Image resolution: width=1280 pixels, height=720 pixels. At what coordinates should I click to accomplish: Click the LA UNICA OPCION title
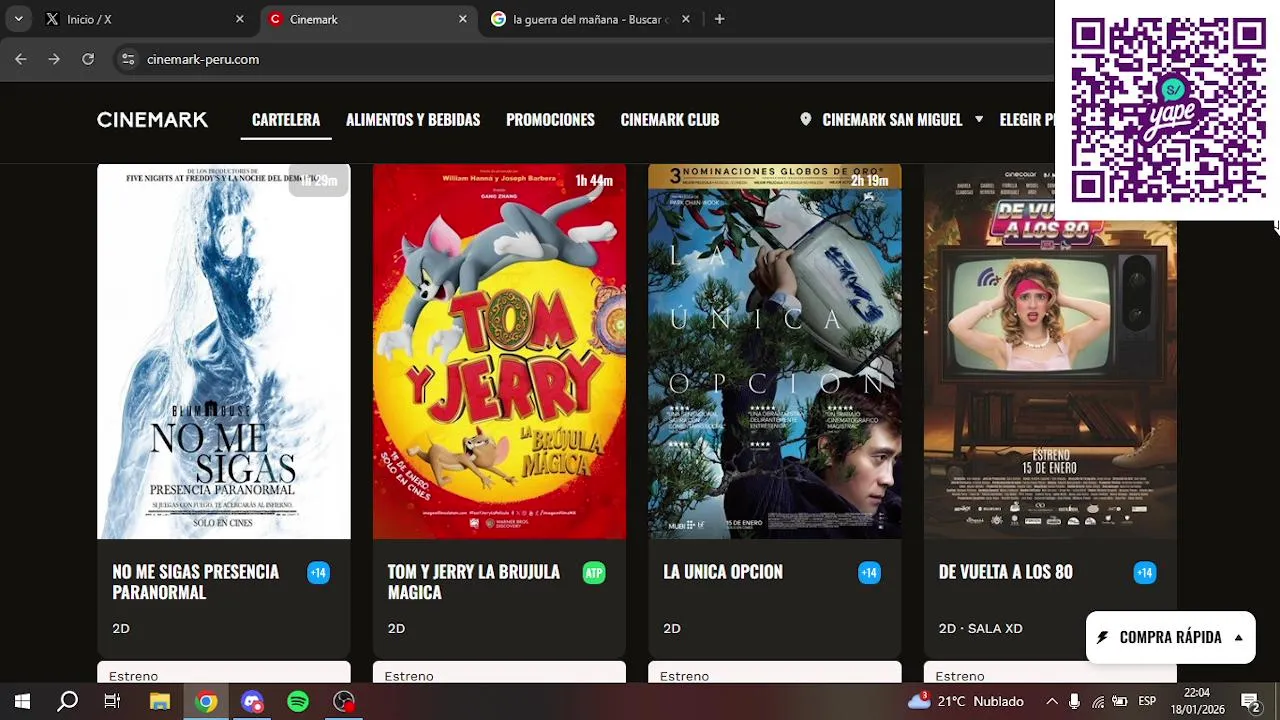[x=723, y=572]
